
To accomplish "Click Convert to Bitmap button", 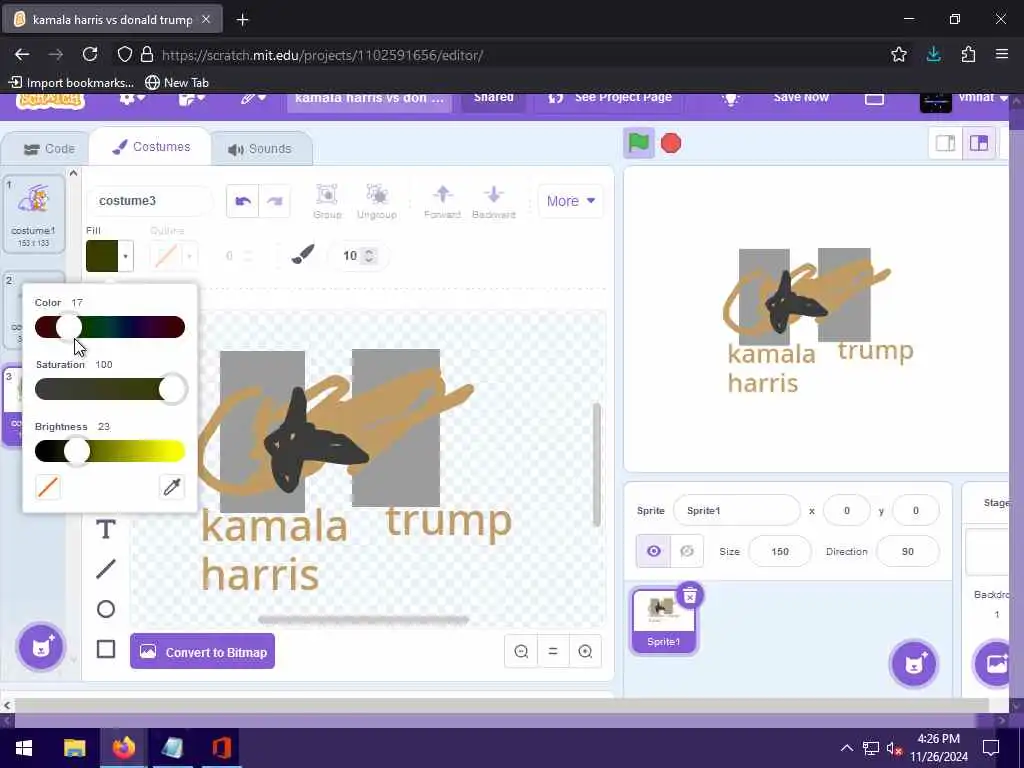I will click(x=202, y=652).
